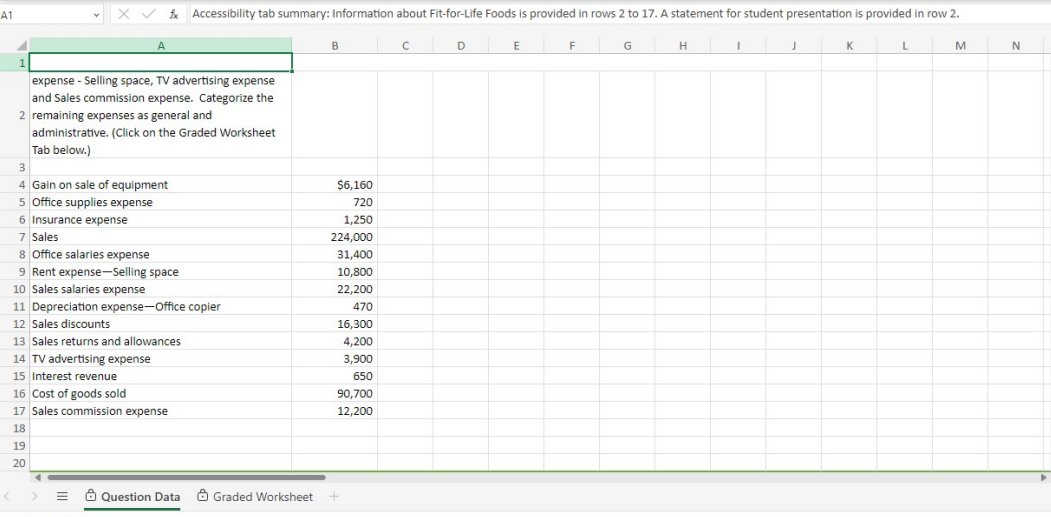Viewport: 1051px width, 517px height.
Task: Click cell 'Rent expense—Selling space'
Action: point(161,272)
